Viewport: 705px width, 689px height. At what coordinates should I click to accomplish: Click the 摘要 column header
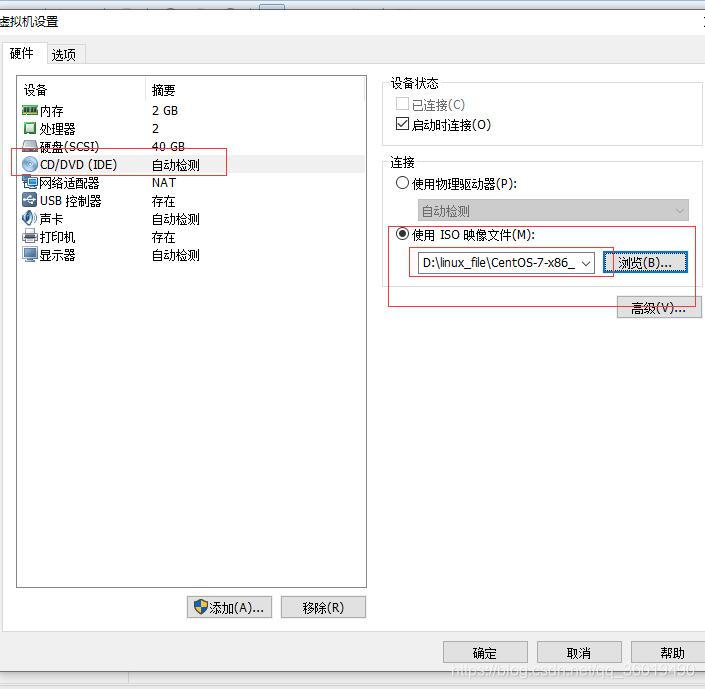[164, 90]
